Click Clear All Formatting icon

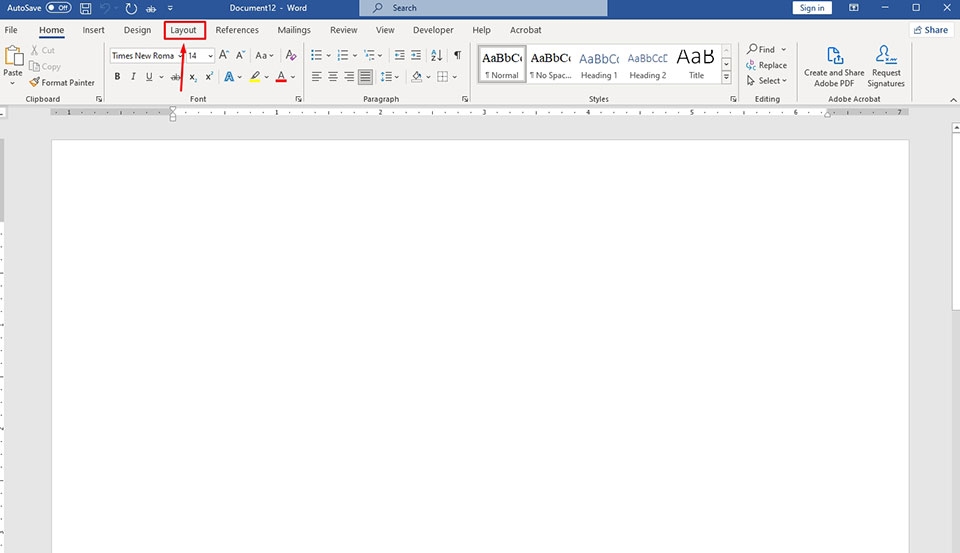[291, 55]
